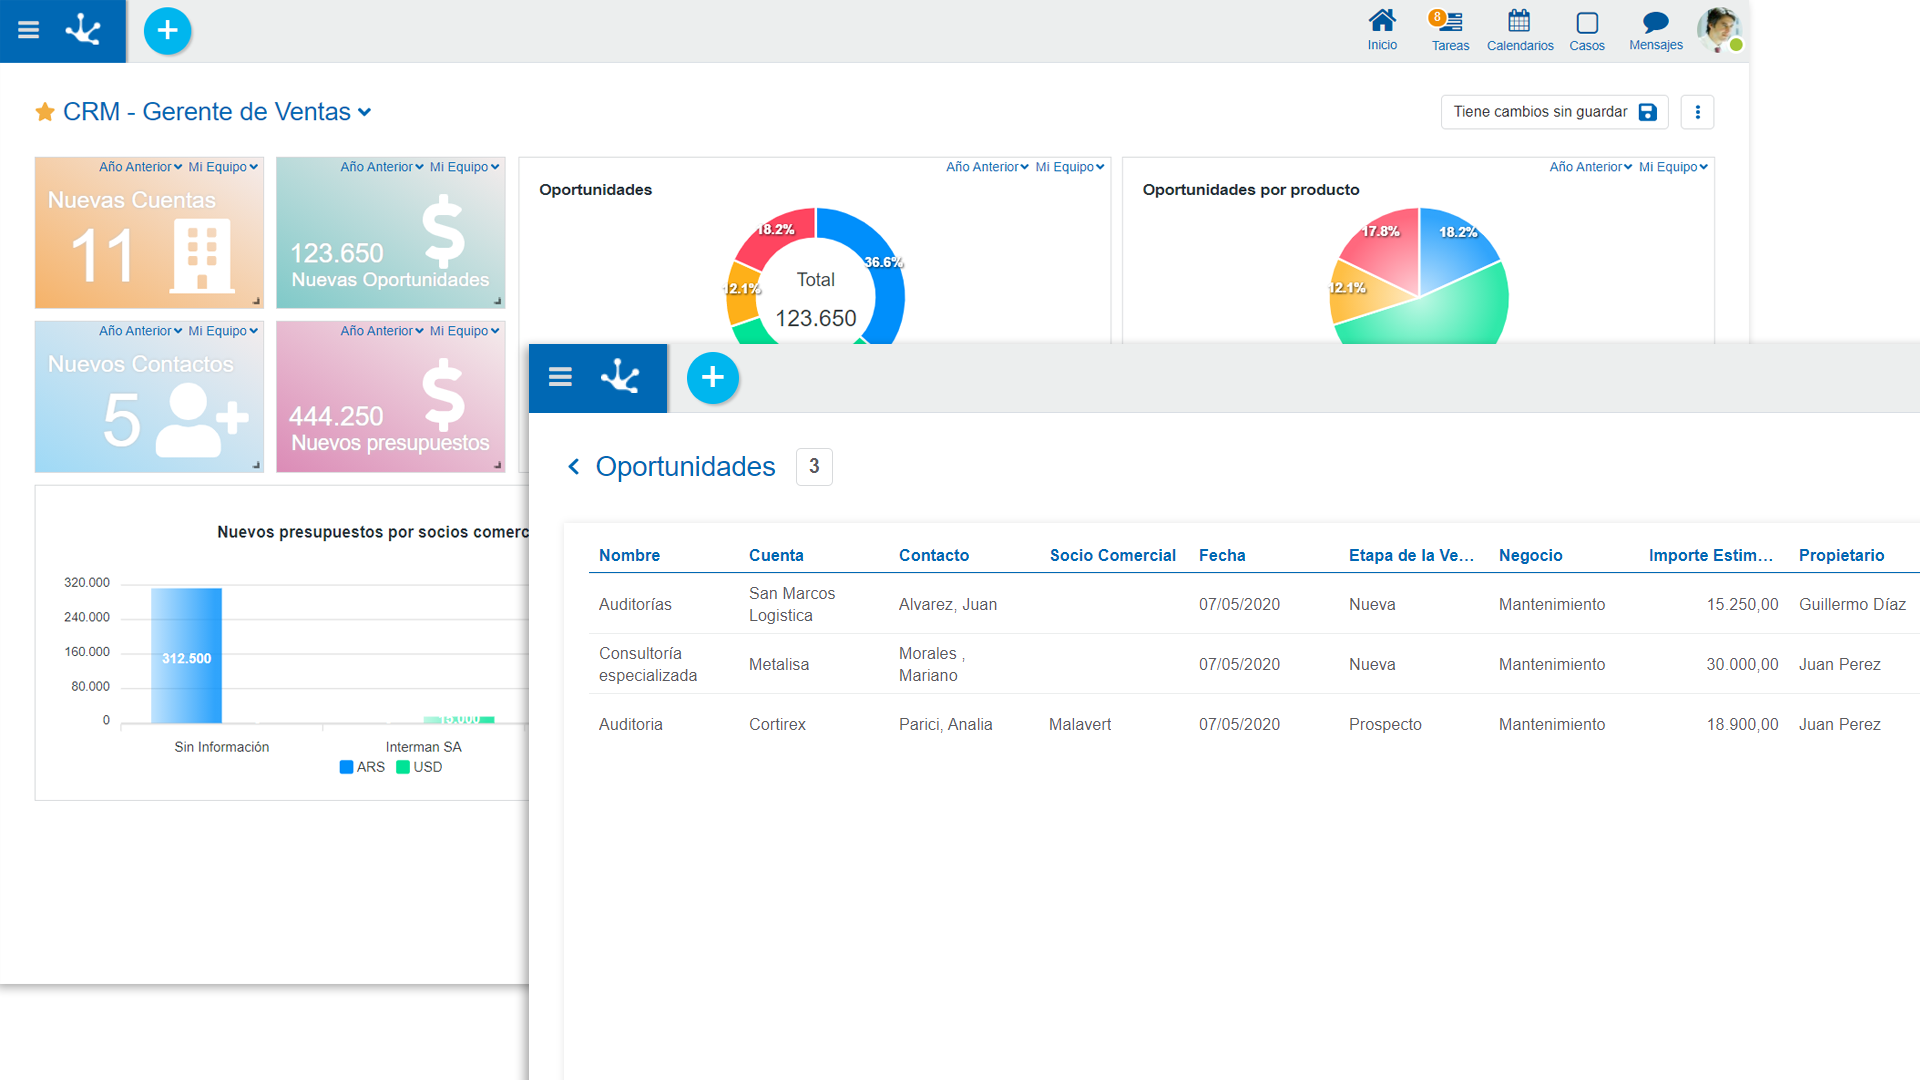Open Mi Equipo dropdown on Nuevas Cuentas card
Screen dimensions: 1920x1080
coord(223,167)
